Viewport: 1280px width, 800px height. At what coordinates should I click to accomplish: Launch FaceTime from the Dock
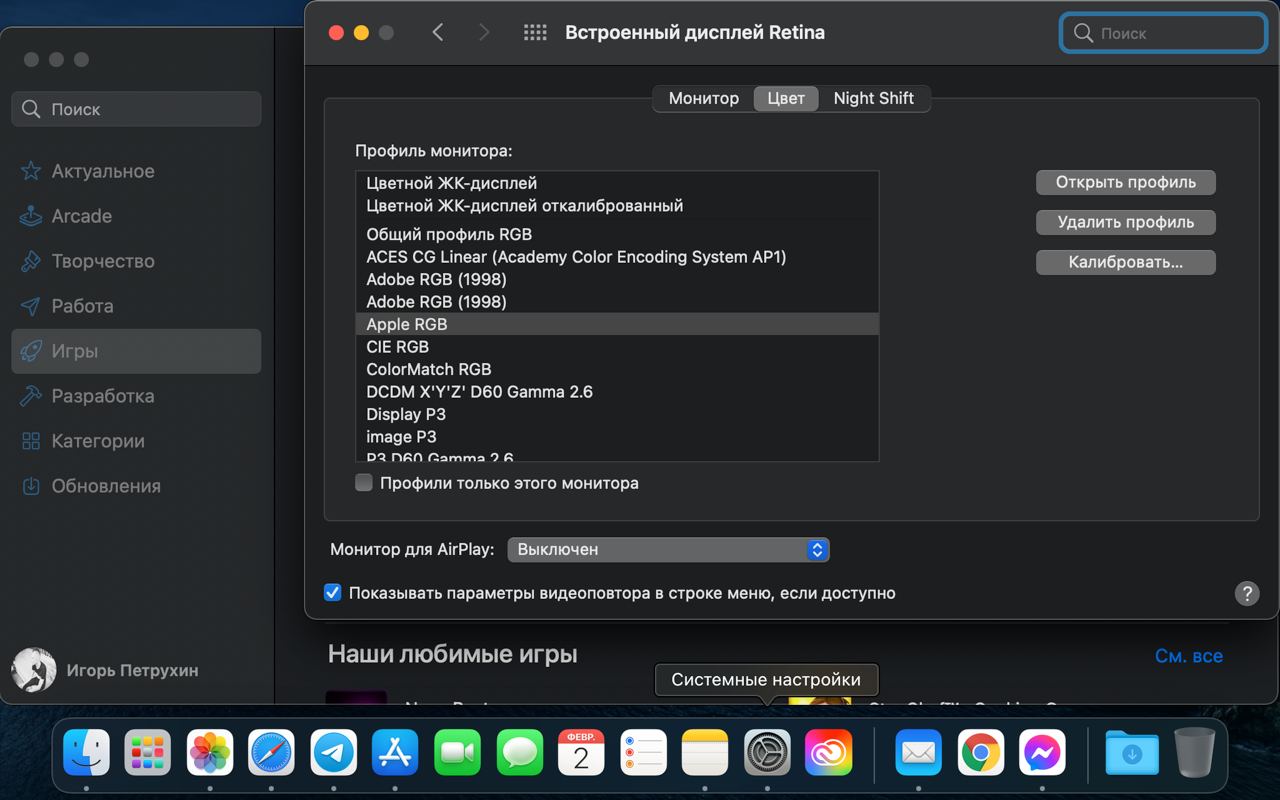click(457, 752)
